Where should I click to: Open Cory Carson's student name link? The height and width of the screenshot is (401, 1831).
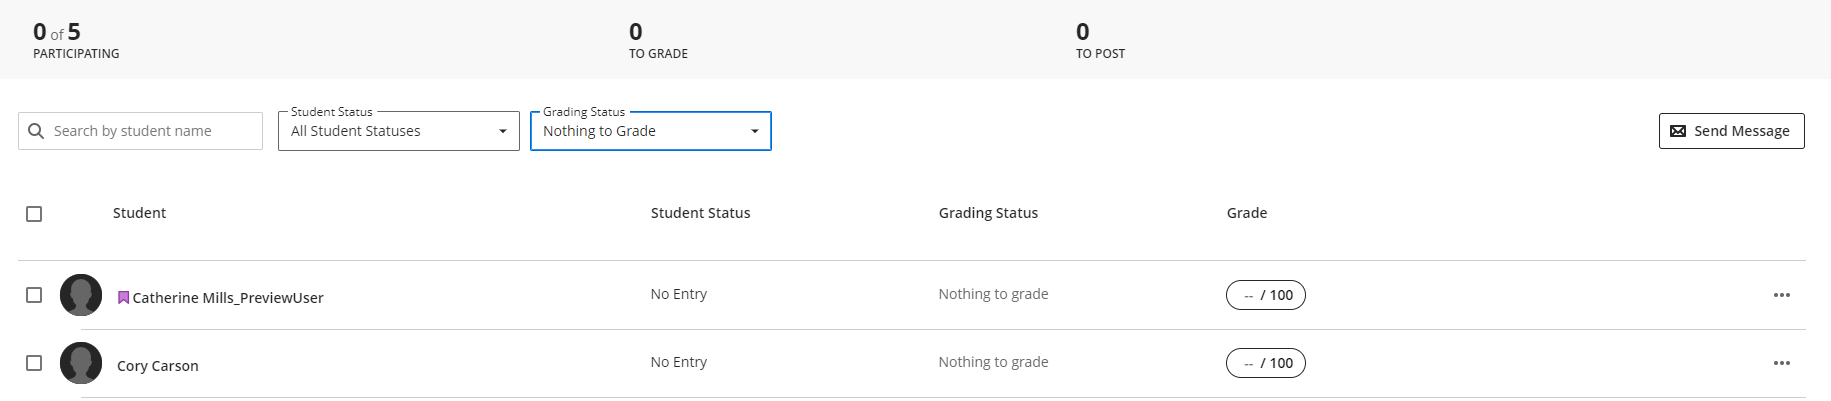pyautogui.click(x=158, y=366)
